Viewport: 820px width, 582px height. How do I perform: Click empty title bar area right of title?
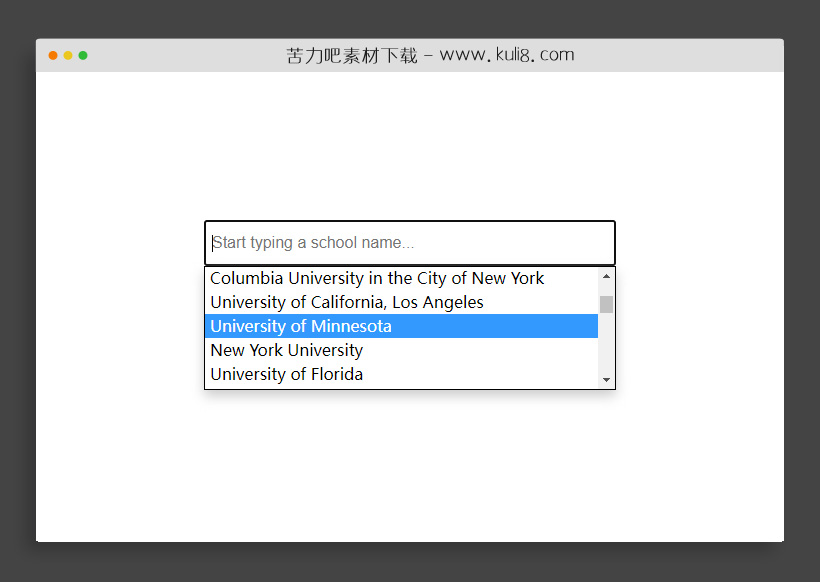pyautogui.click(x=680, y=56)
